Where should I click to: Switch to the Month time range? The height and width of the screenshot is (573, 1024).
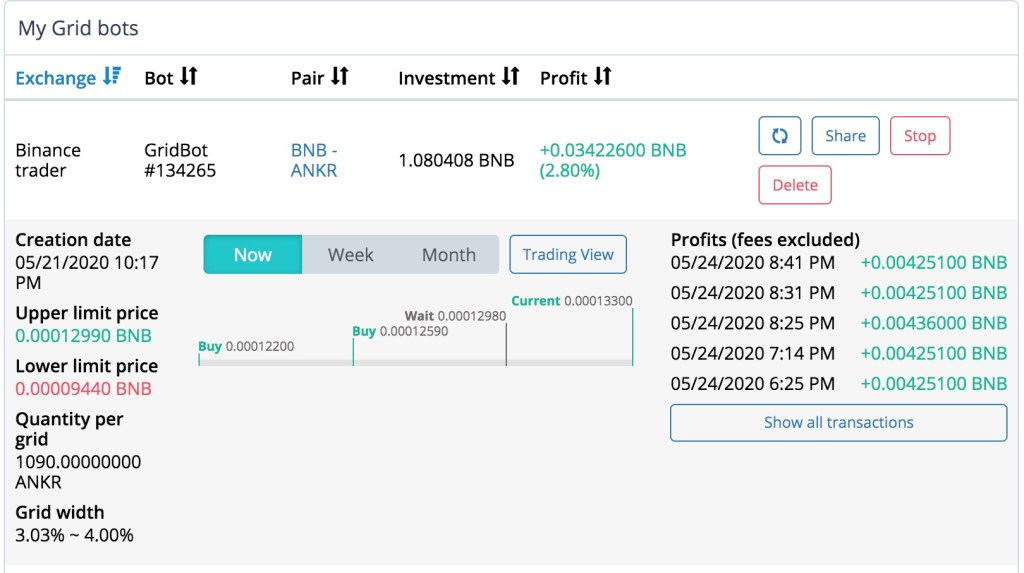tap(448, 255)
